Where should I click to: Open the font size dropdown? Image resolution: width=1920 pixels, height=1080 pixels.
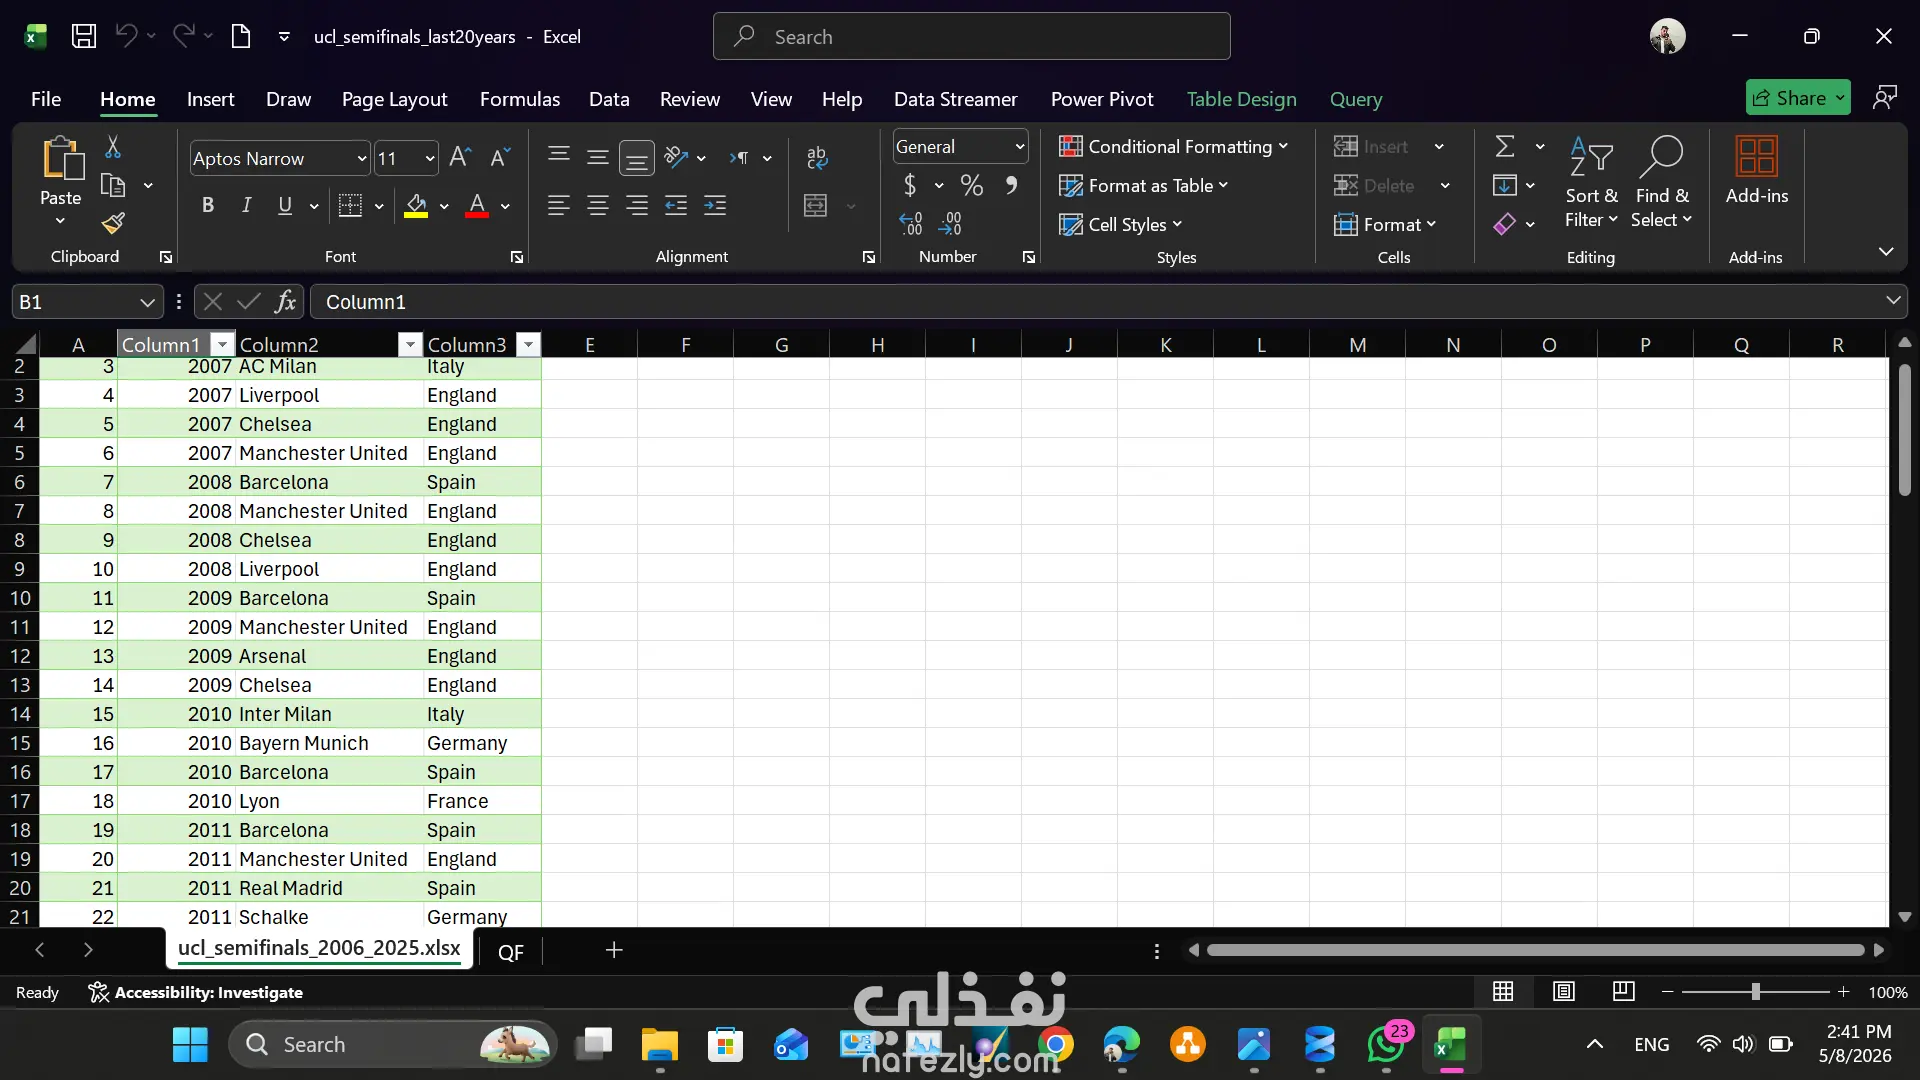(430, 158)
